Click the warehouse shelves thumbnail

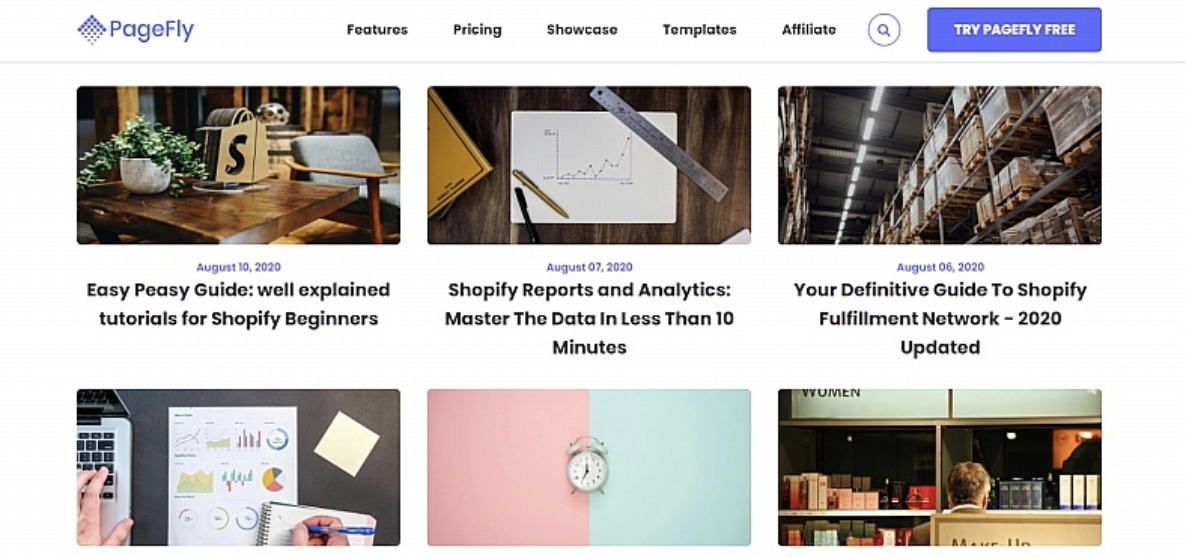coord(939,165)
